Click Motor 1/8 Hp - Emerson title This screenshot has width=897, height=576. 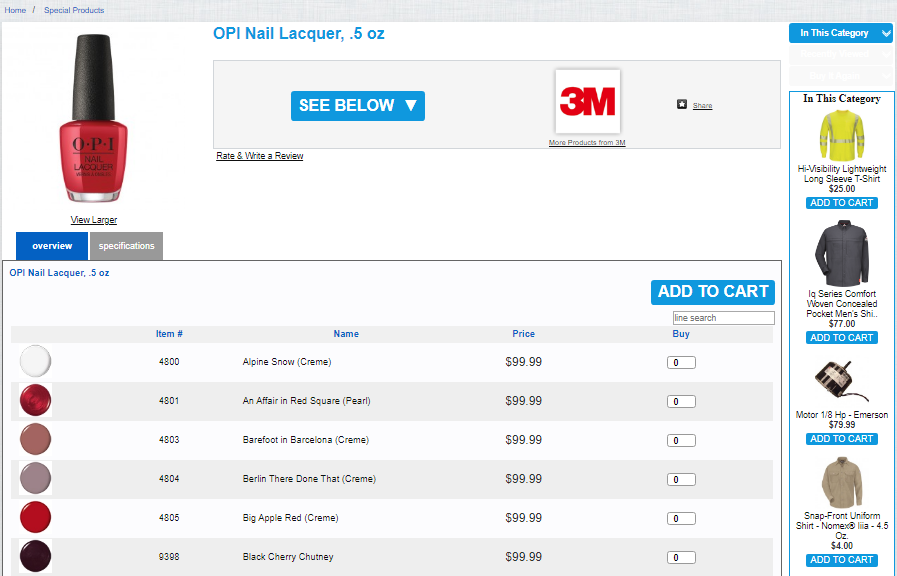pyautogui.click(x=842, y=415)
